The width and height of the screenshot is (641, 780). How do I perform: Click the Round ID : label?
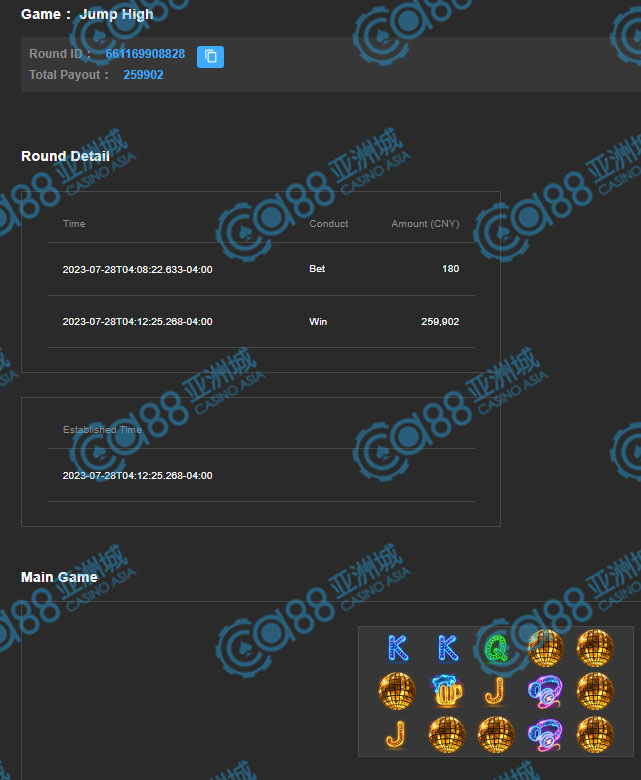point(60,54)
